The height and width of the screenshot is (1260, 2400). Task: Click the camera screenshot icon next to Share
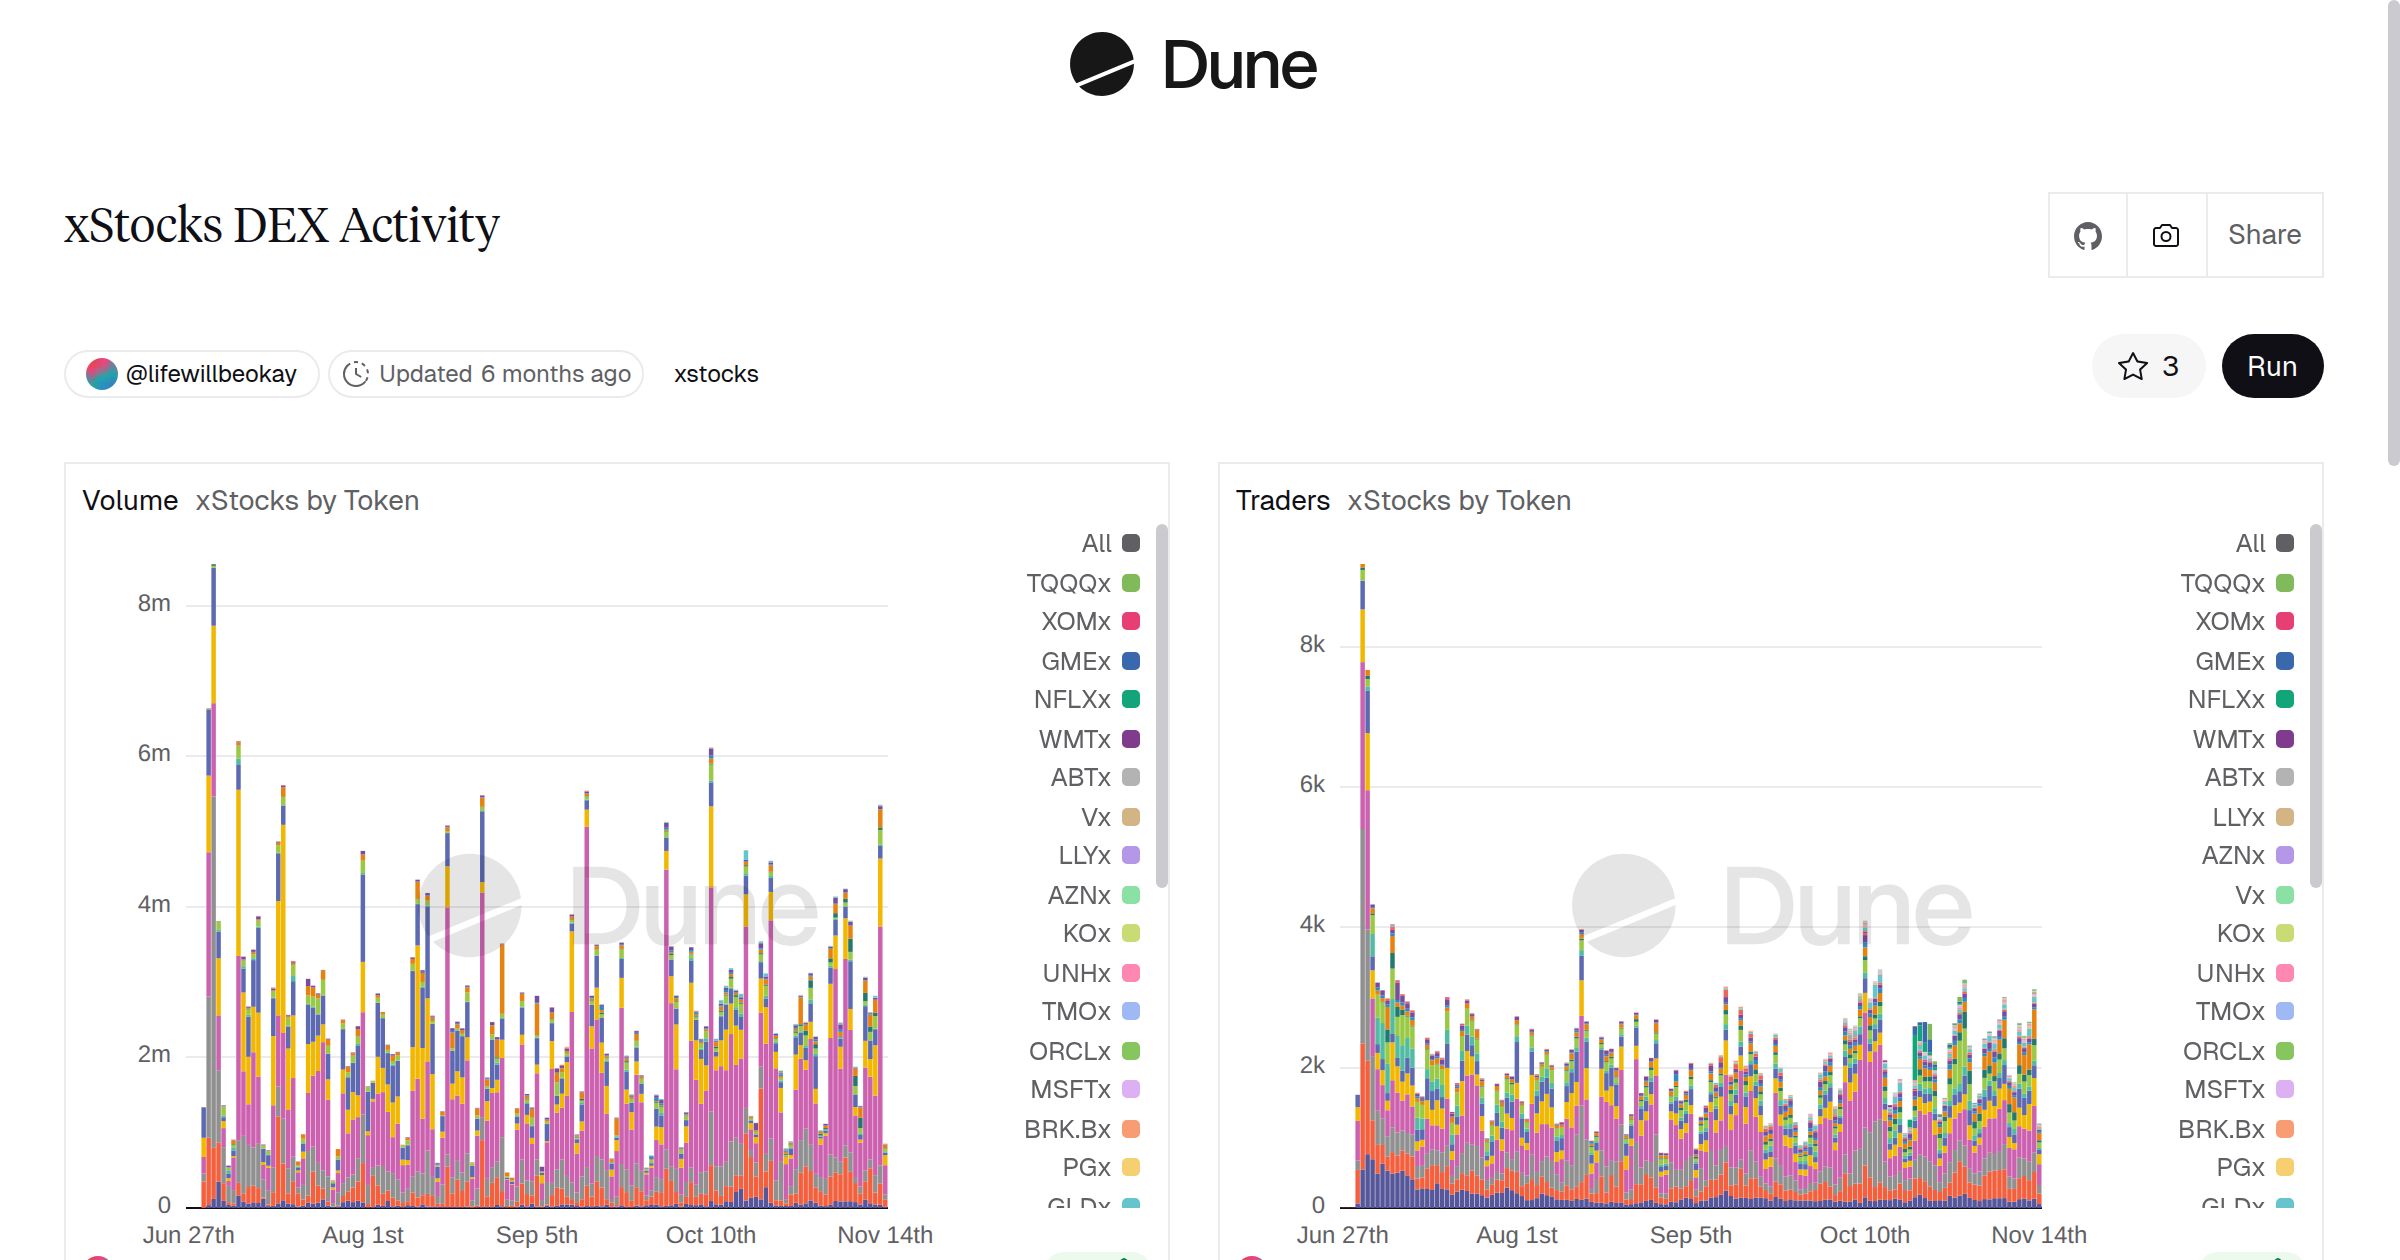point(2165,234)
